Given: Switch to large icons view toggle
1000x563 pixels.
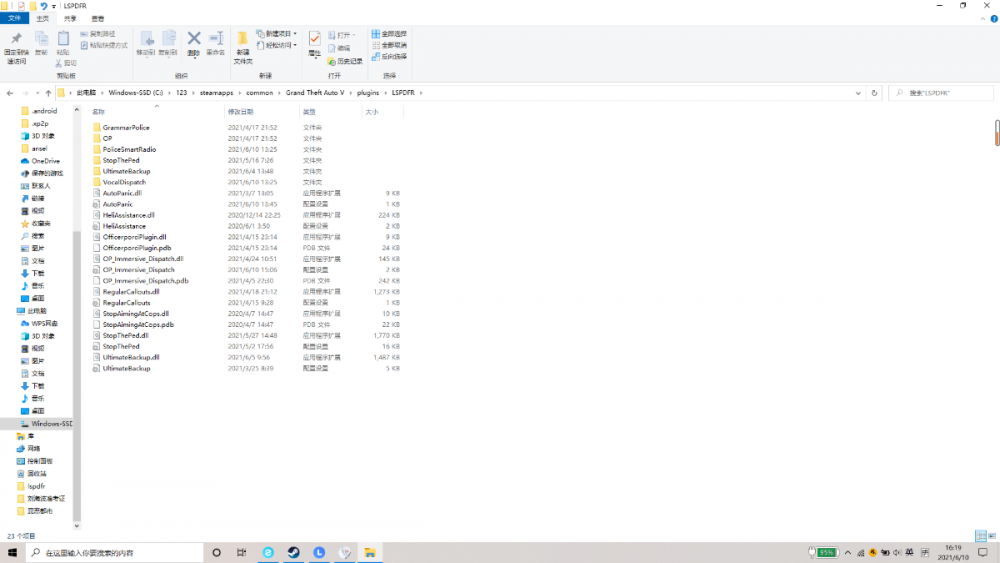Looking at the screenshot, I should pyautogui.click(x=992, y=536).
